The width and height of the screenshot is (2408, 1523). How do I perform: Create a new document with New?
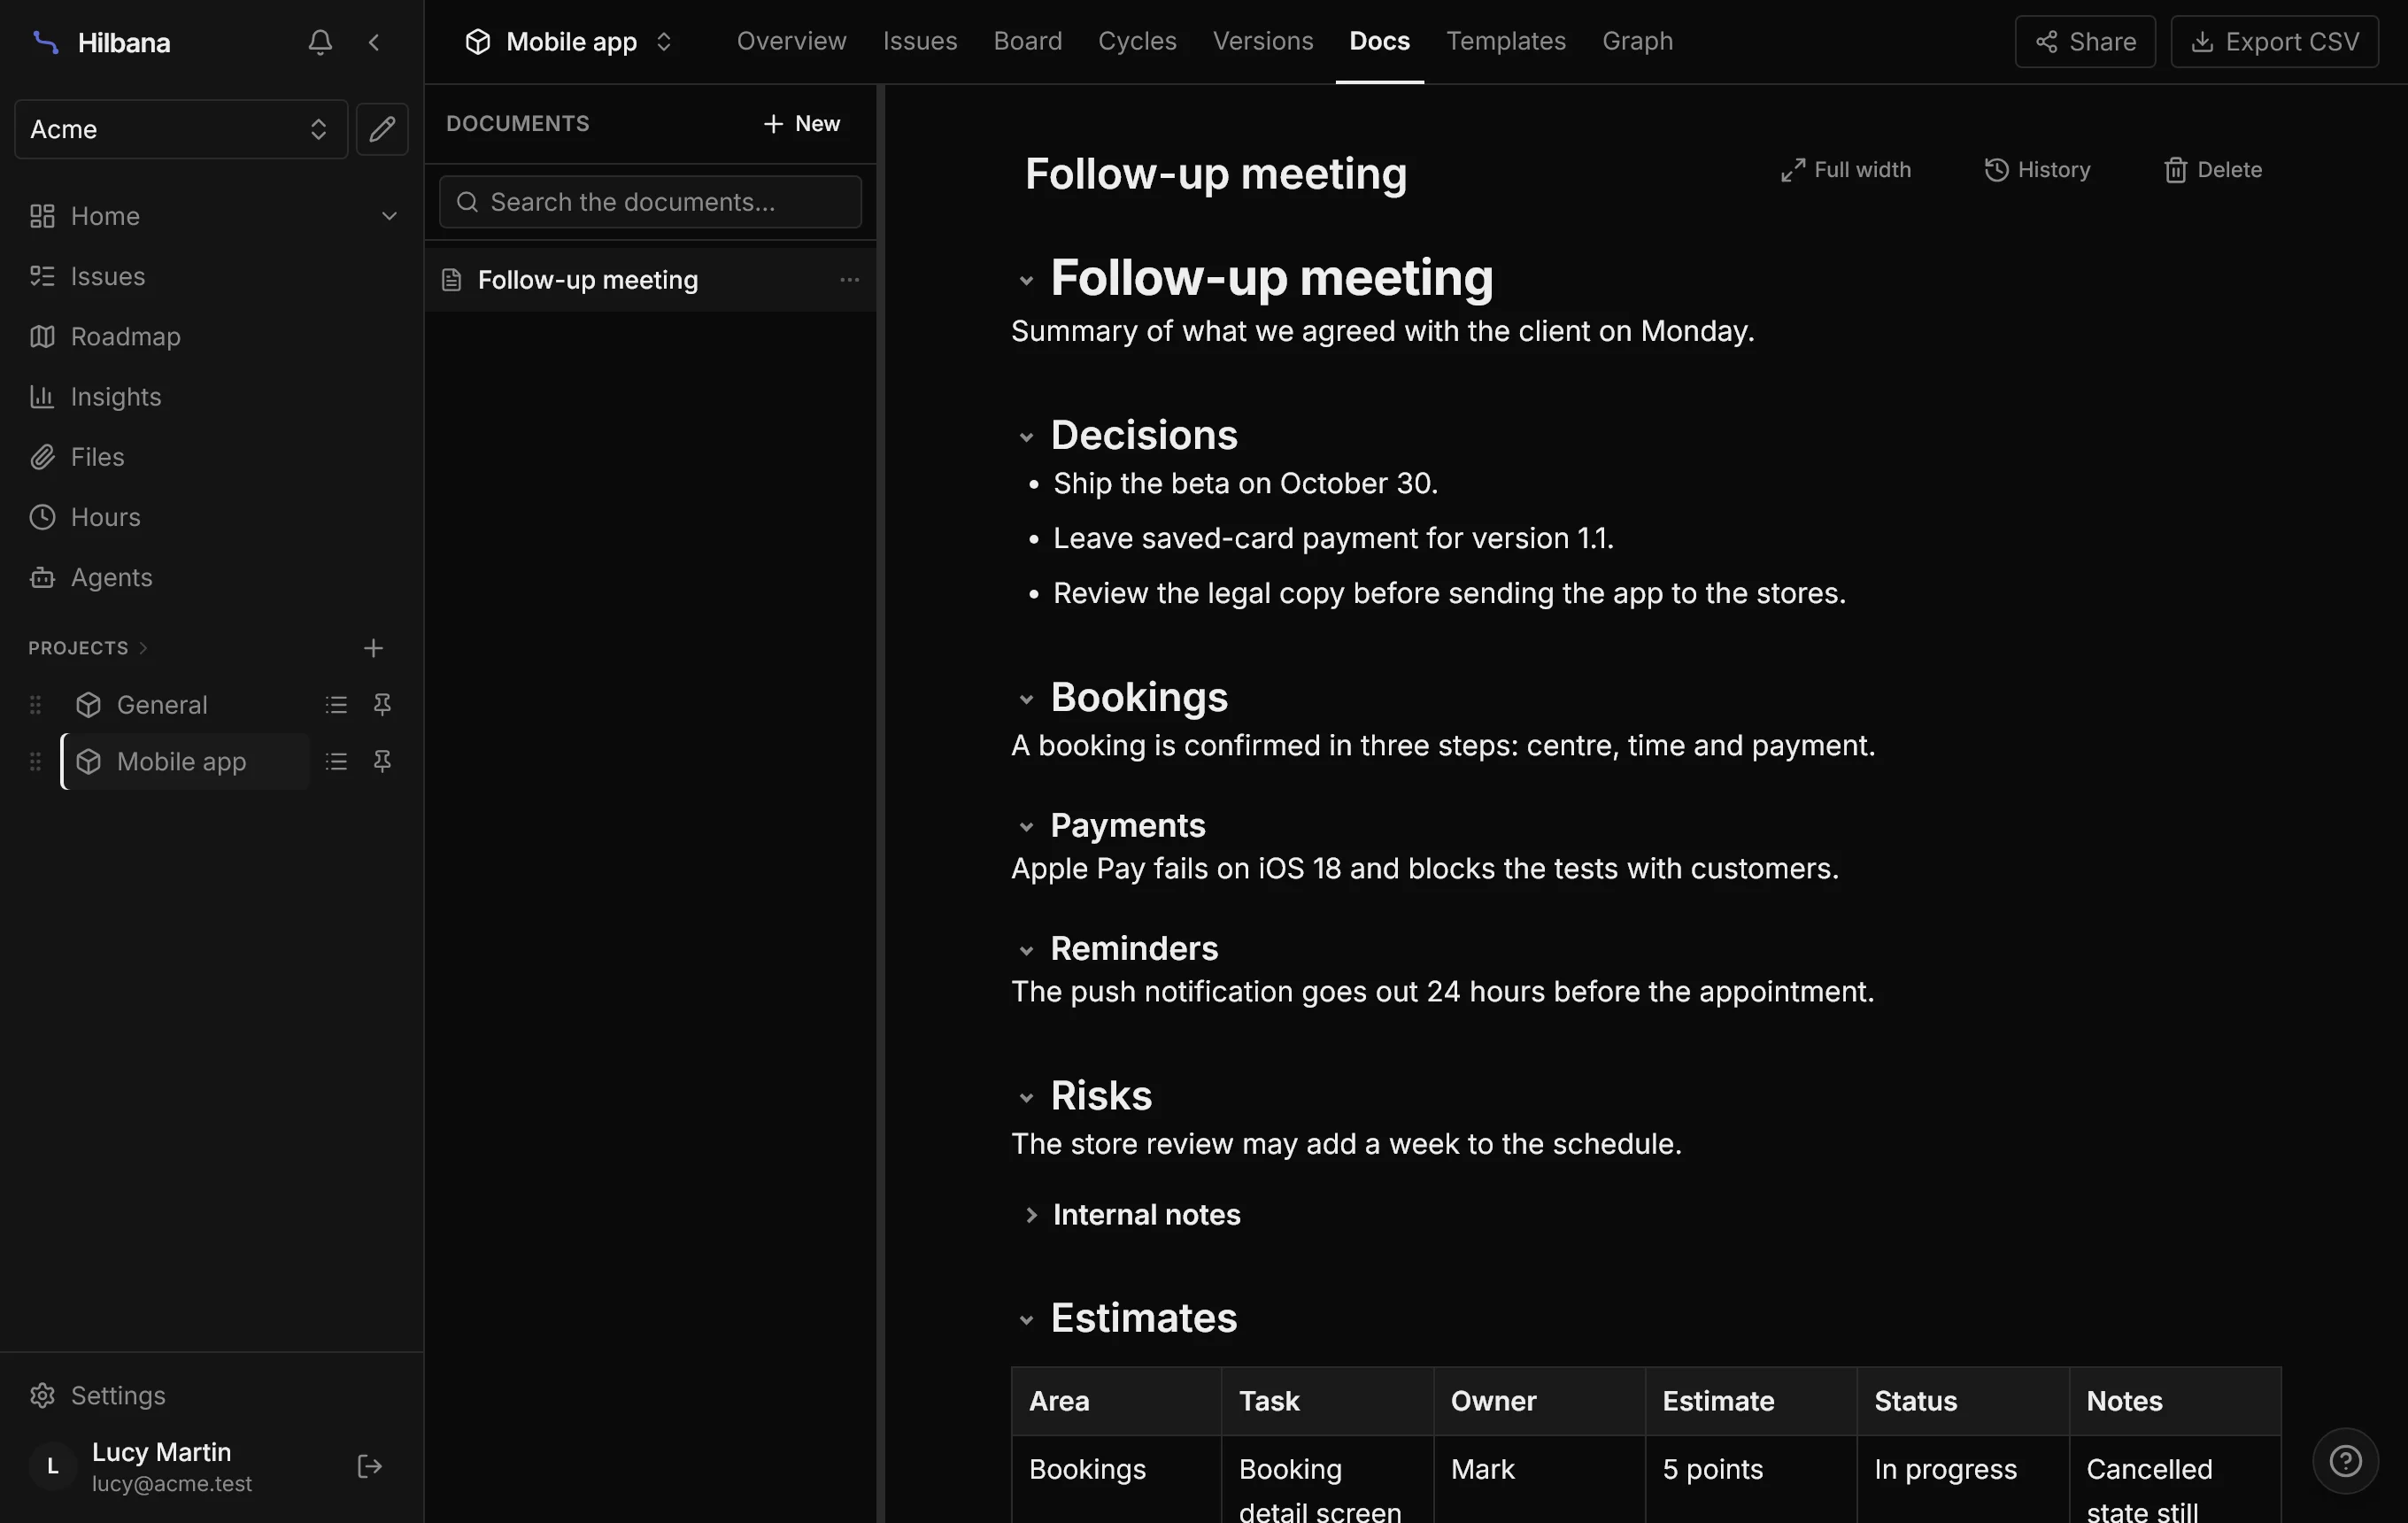point(801,124)
